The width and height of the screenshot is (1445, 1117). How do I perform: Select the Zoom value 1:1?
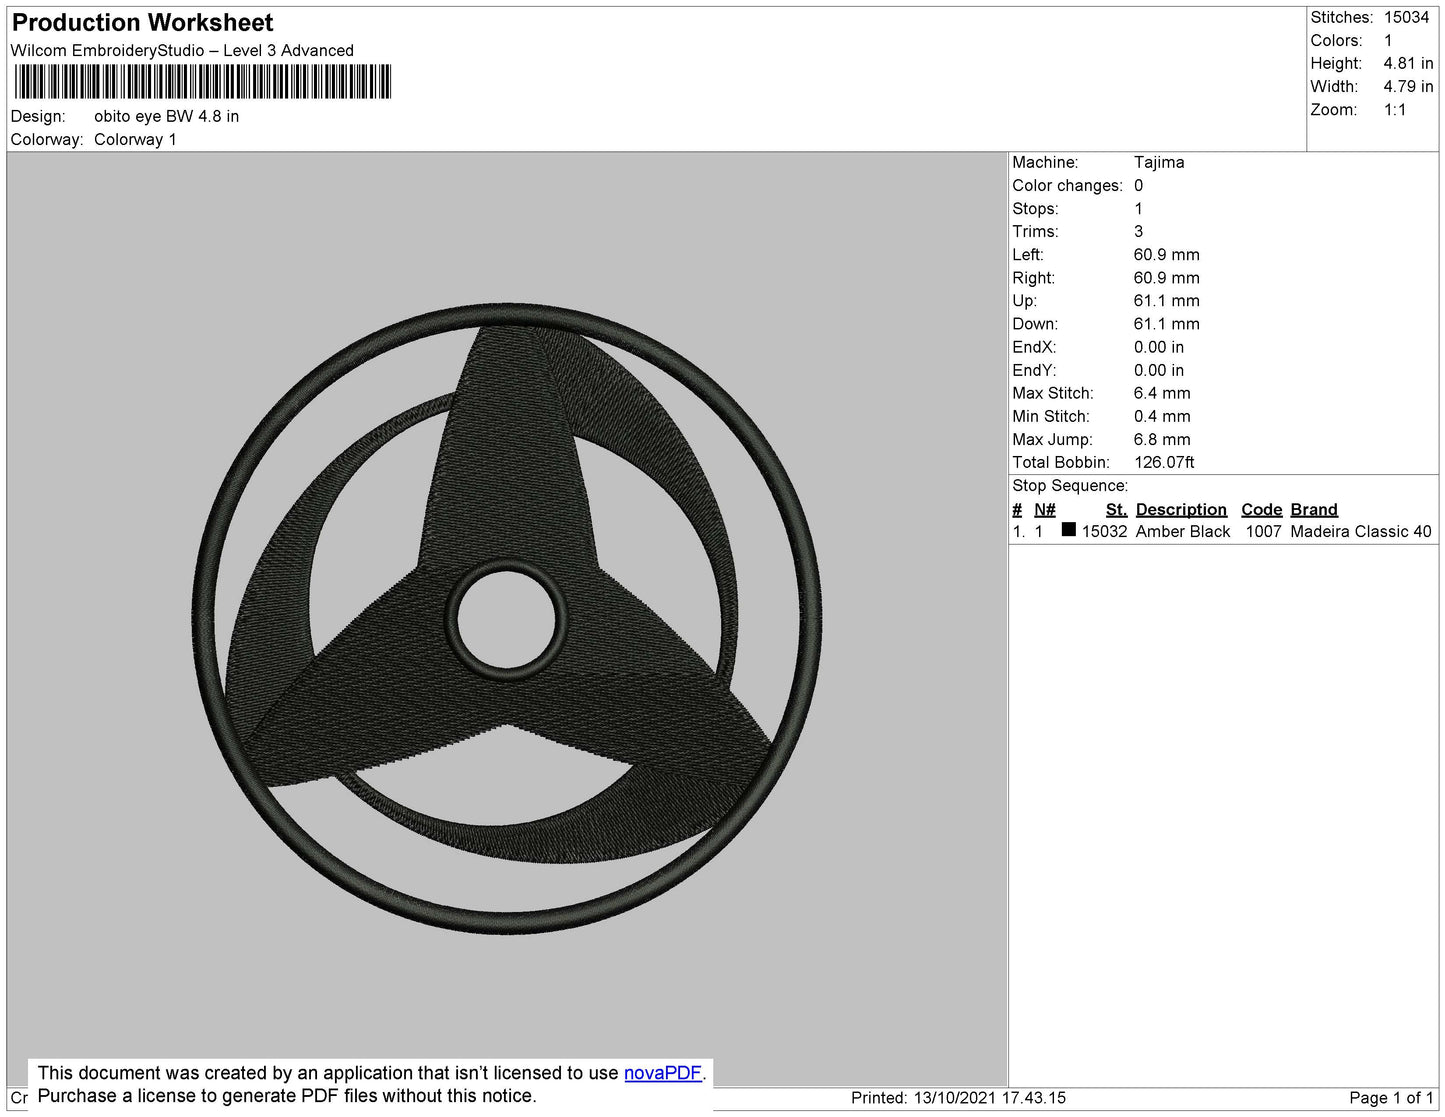[x=1395, y=110]
